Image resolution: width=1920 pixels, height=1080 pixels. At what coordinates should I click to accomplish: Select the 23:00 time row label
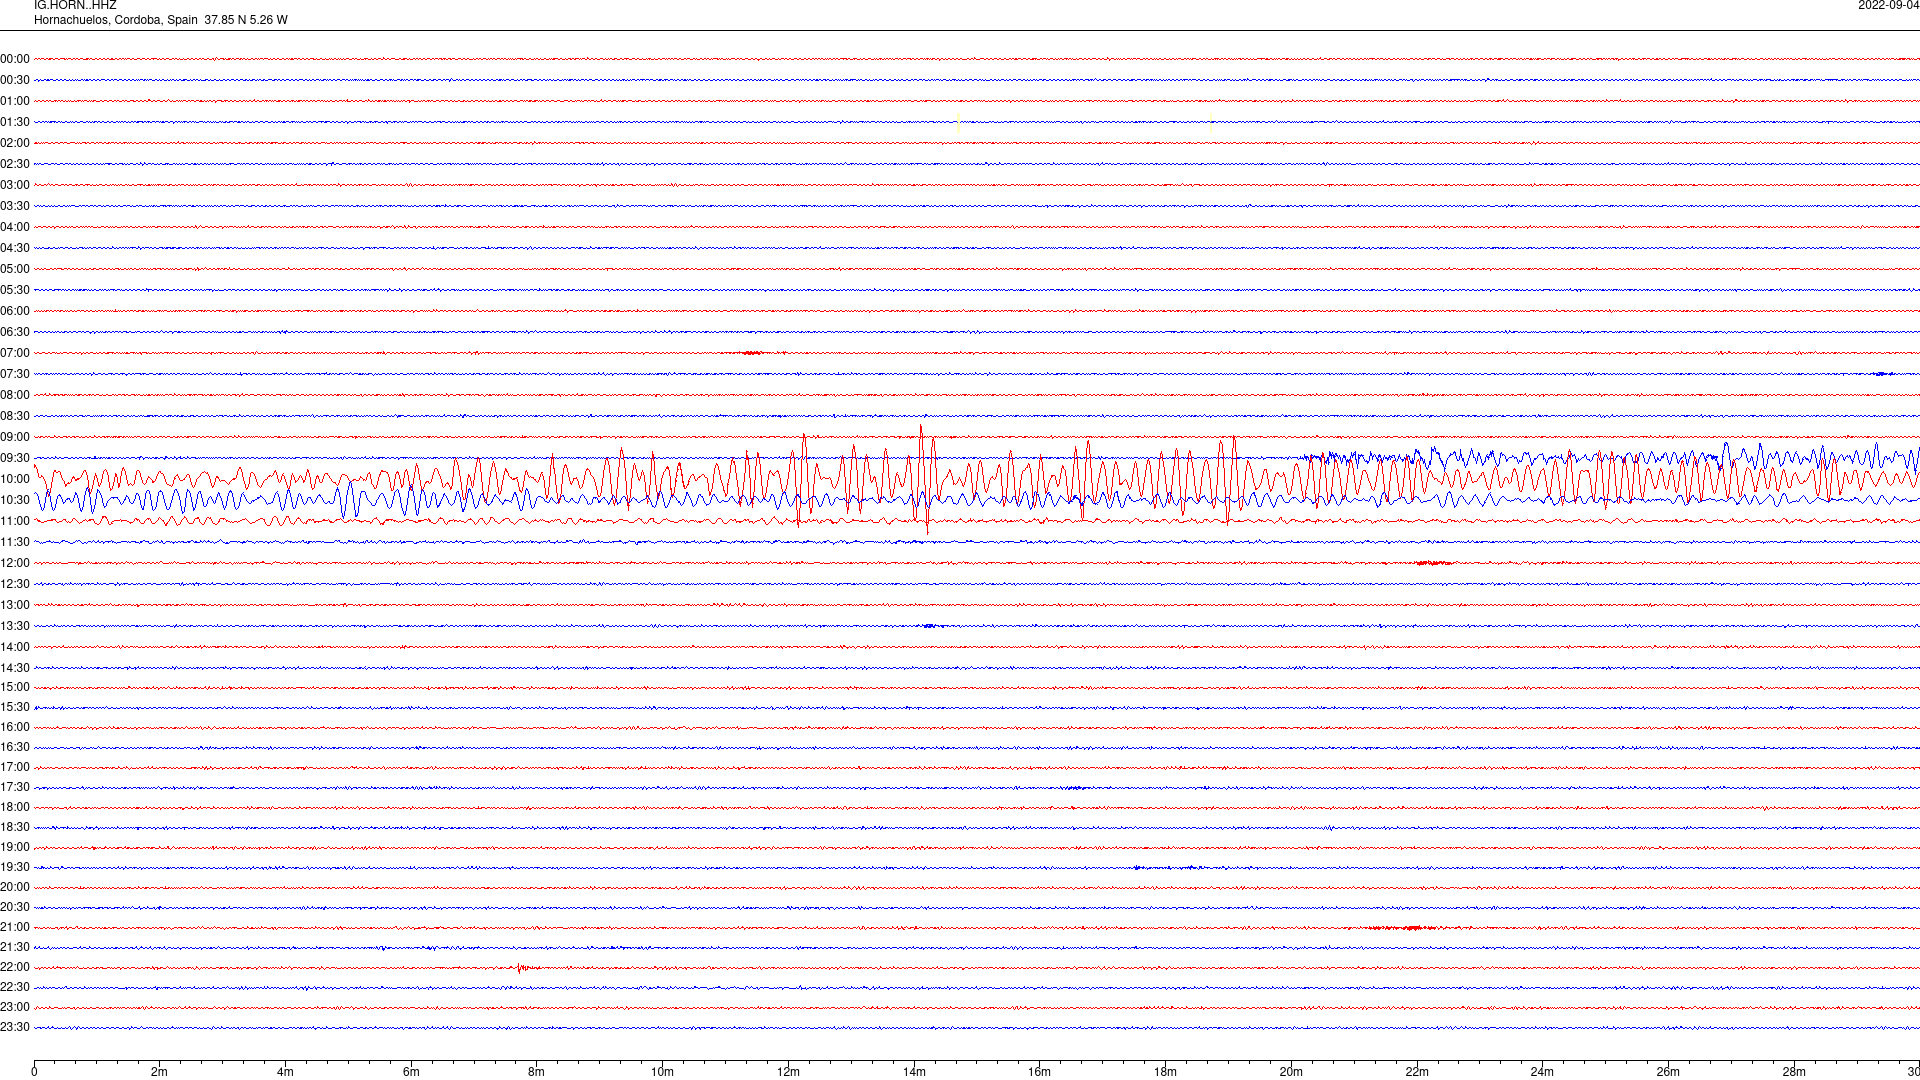pyautogui.click(x=15, y=1007)
